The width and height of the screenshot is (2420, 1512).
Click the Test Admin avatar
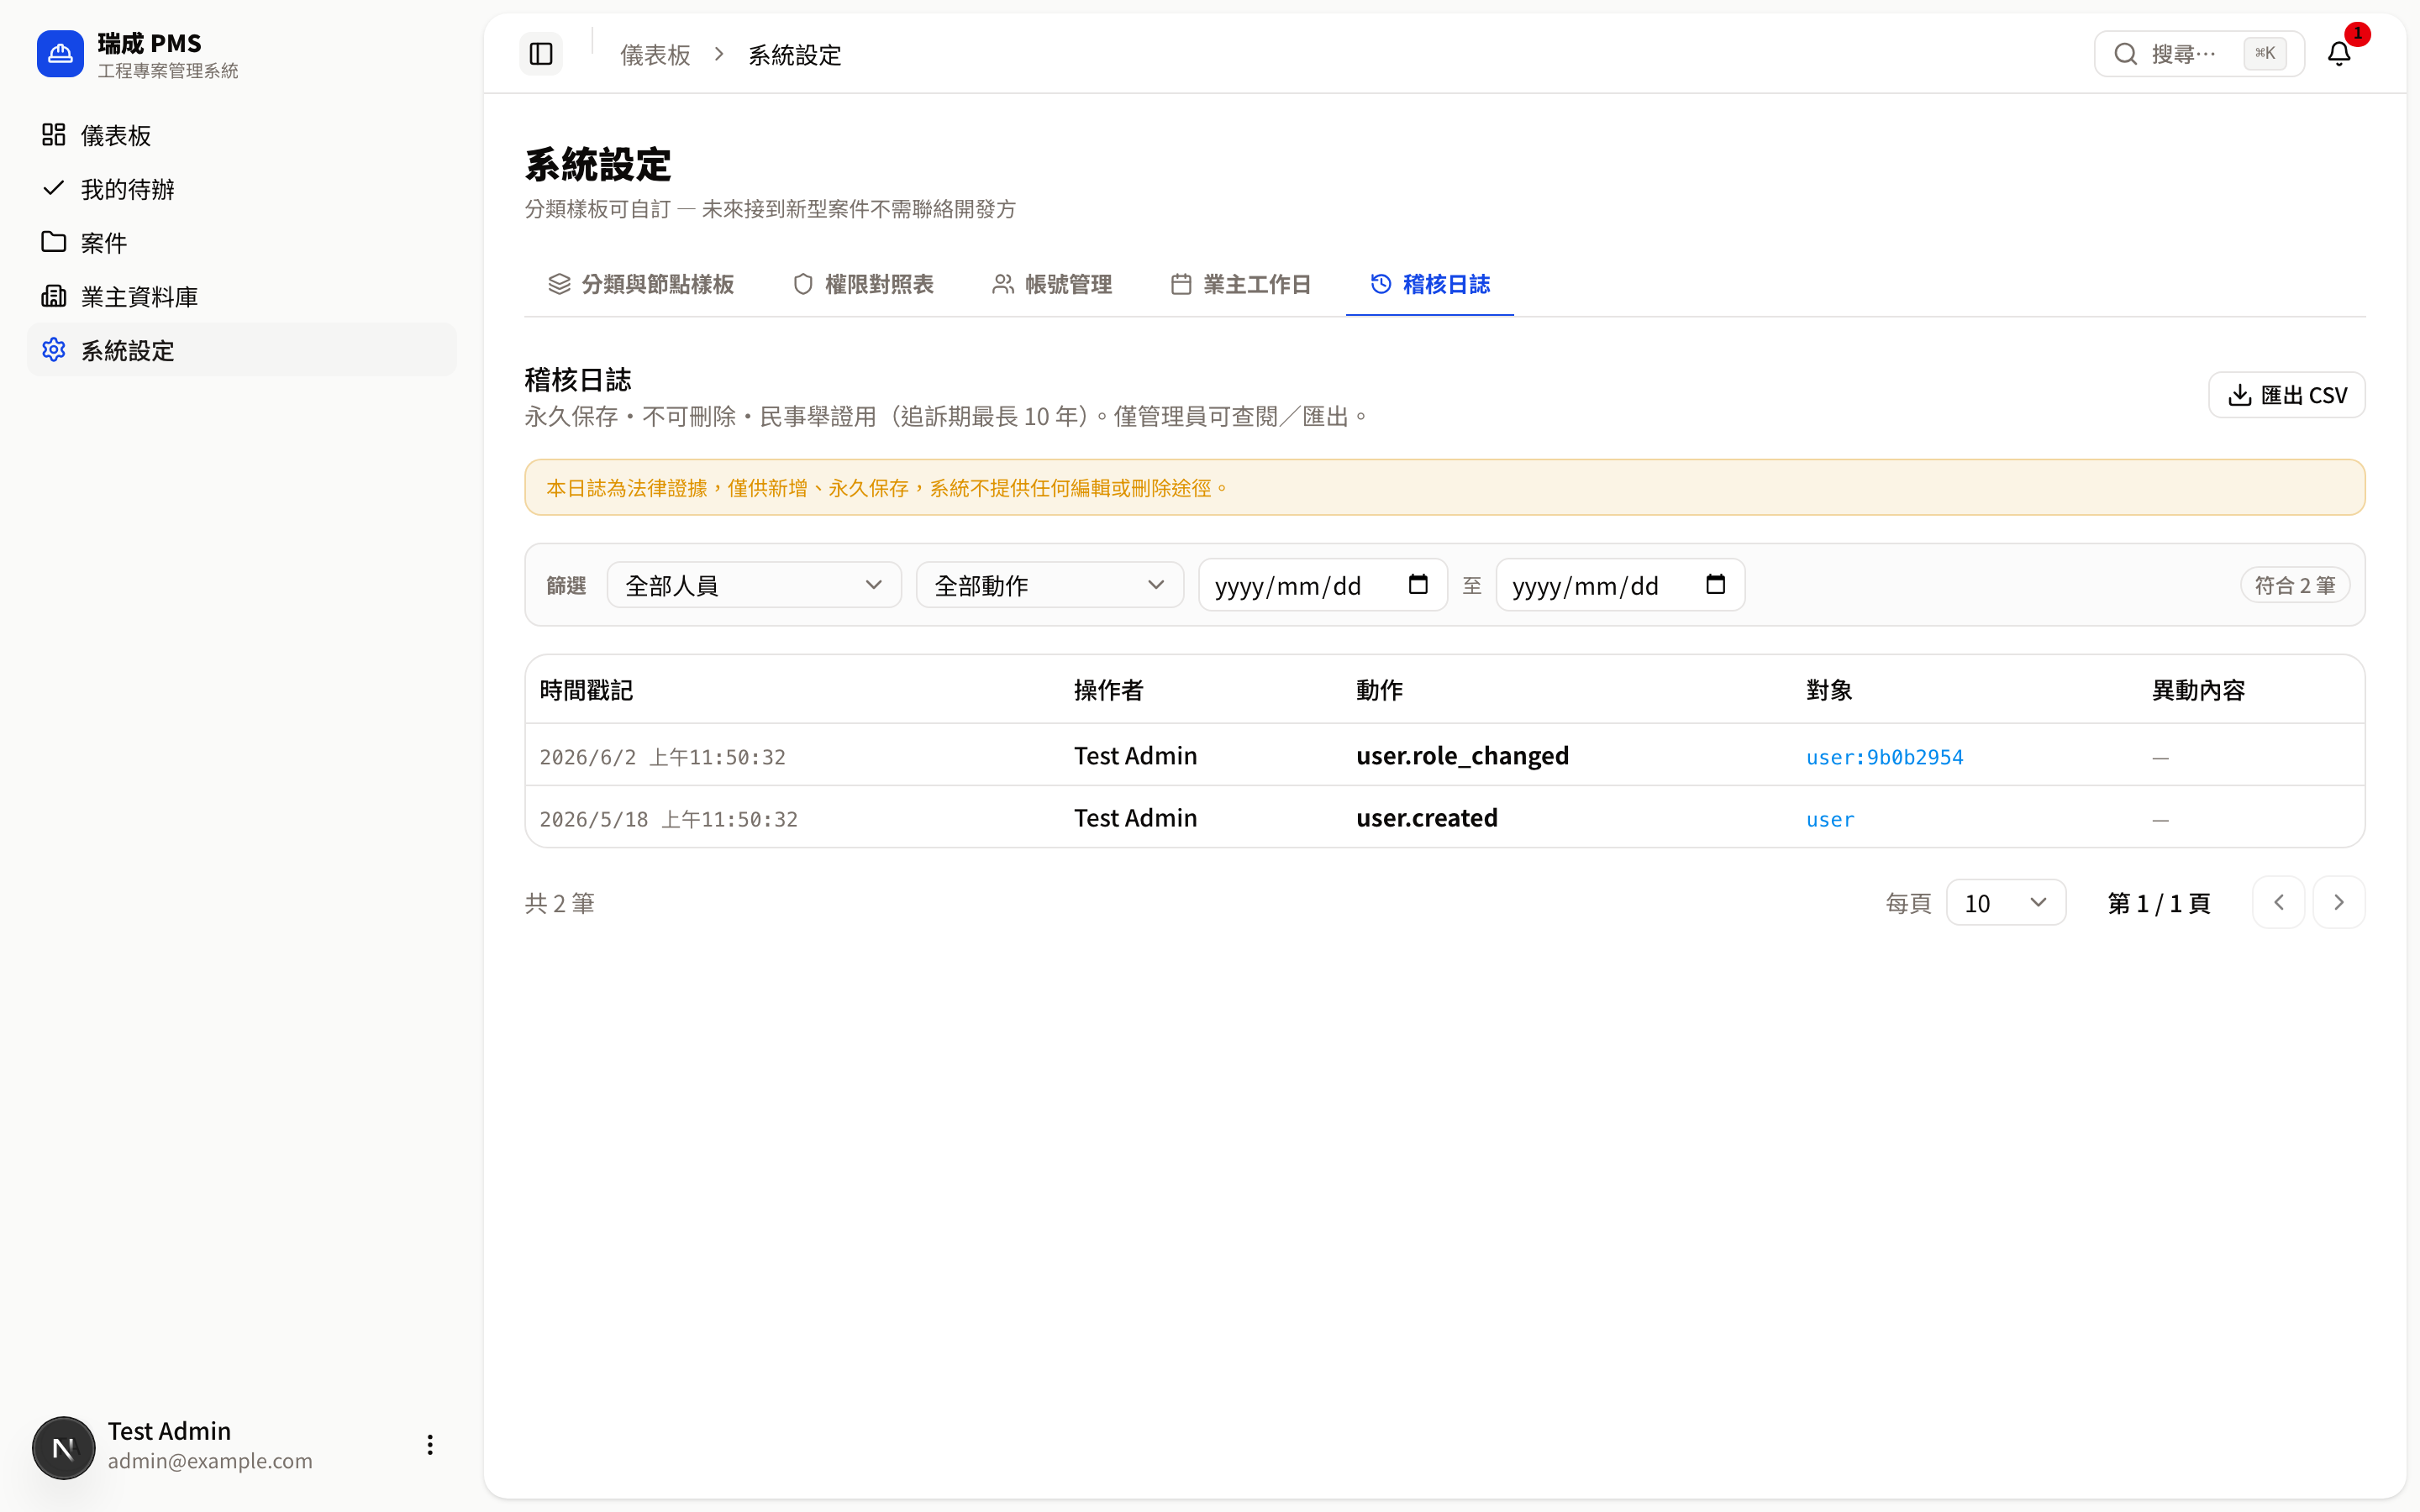63,1447
